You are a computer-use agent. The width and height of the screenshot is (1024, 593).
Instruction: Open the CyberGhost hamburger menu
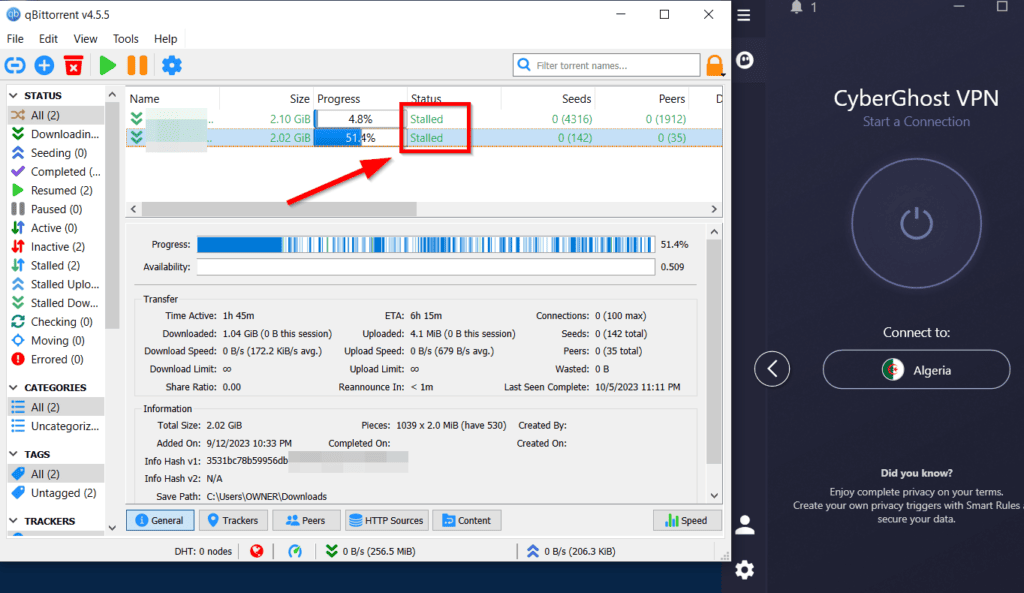pyautogui.click(x=744, y=16)
